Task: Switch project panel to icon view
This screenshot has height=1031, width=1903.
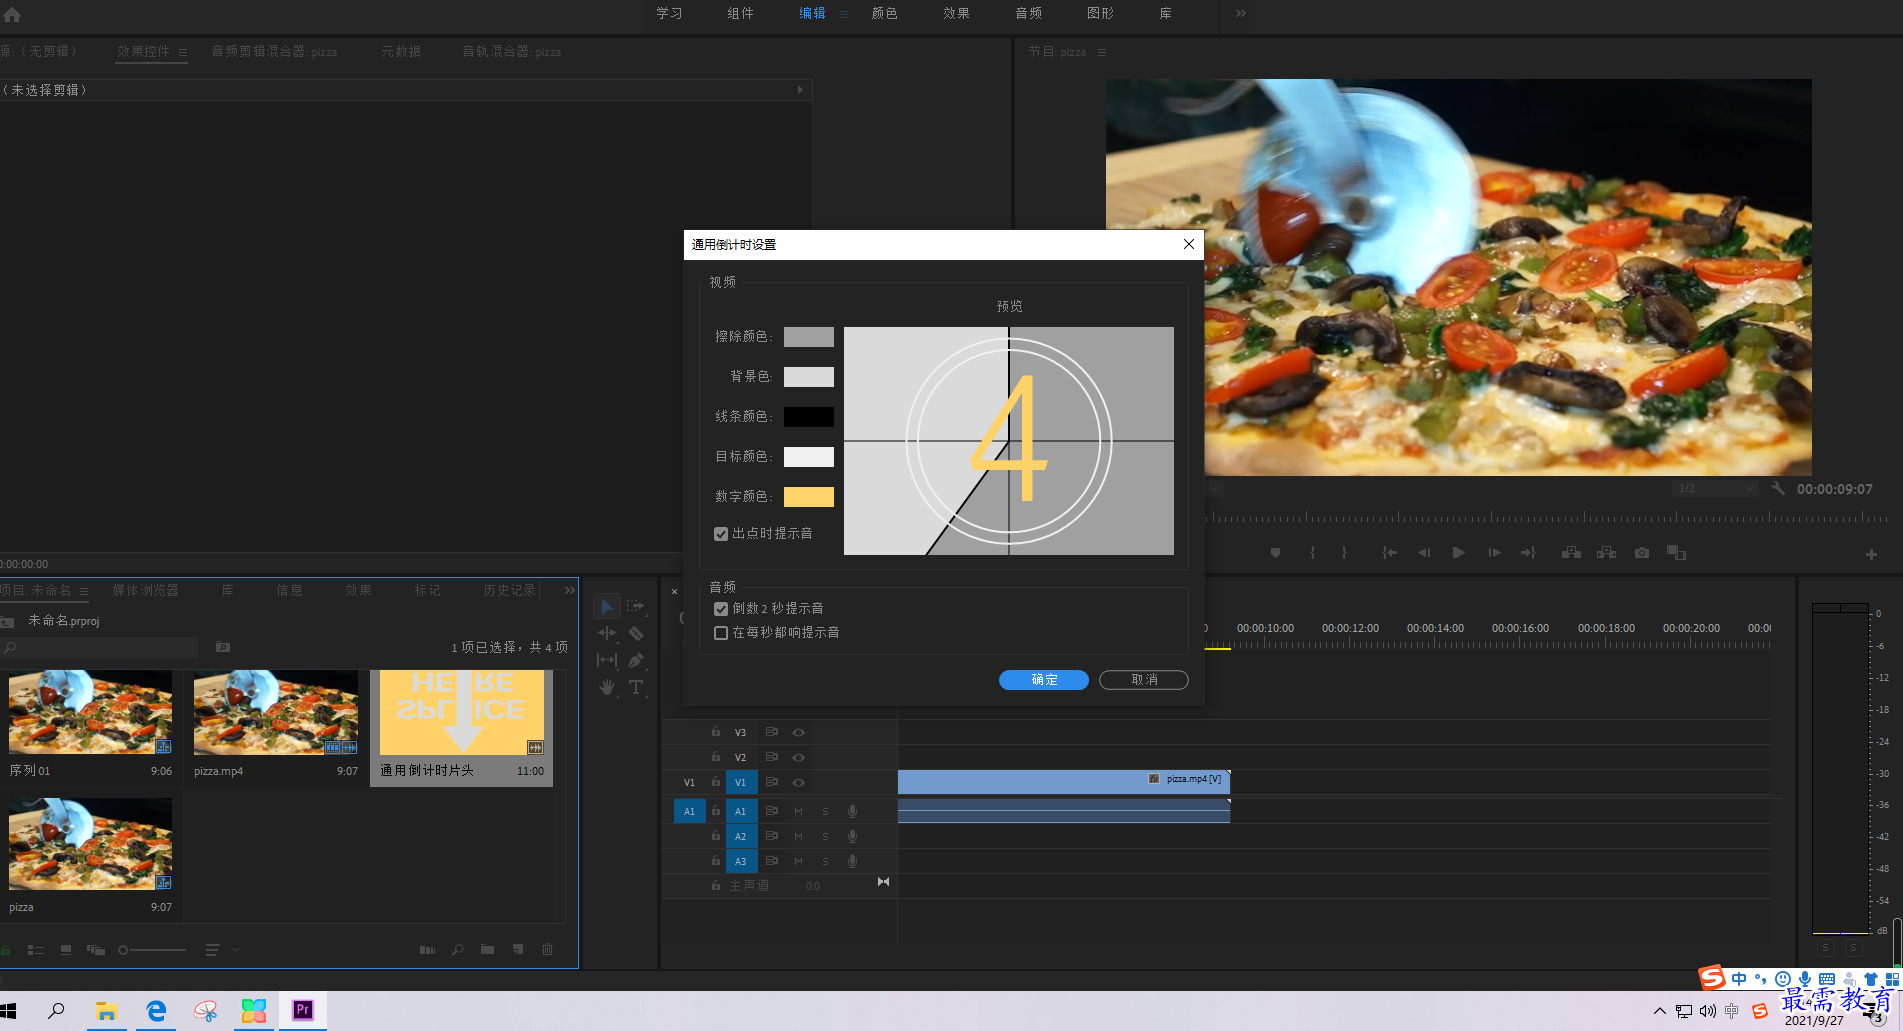Action: pos(66,950)
